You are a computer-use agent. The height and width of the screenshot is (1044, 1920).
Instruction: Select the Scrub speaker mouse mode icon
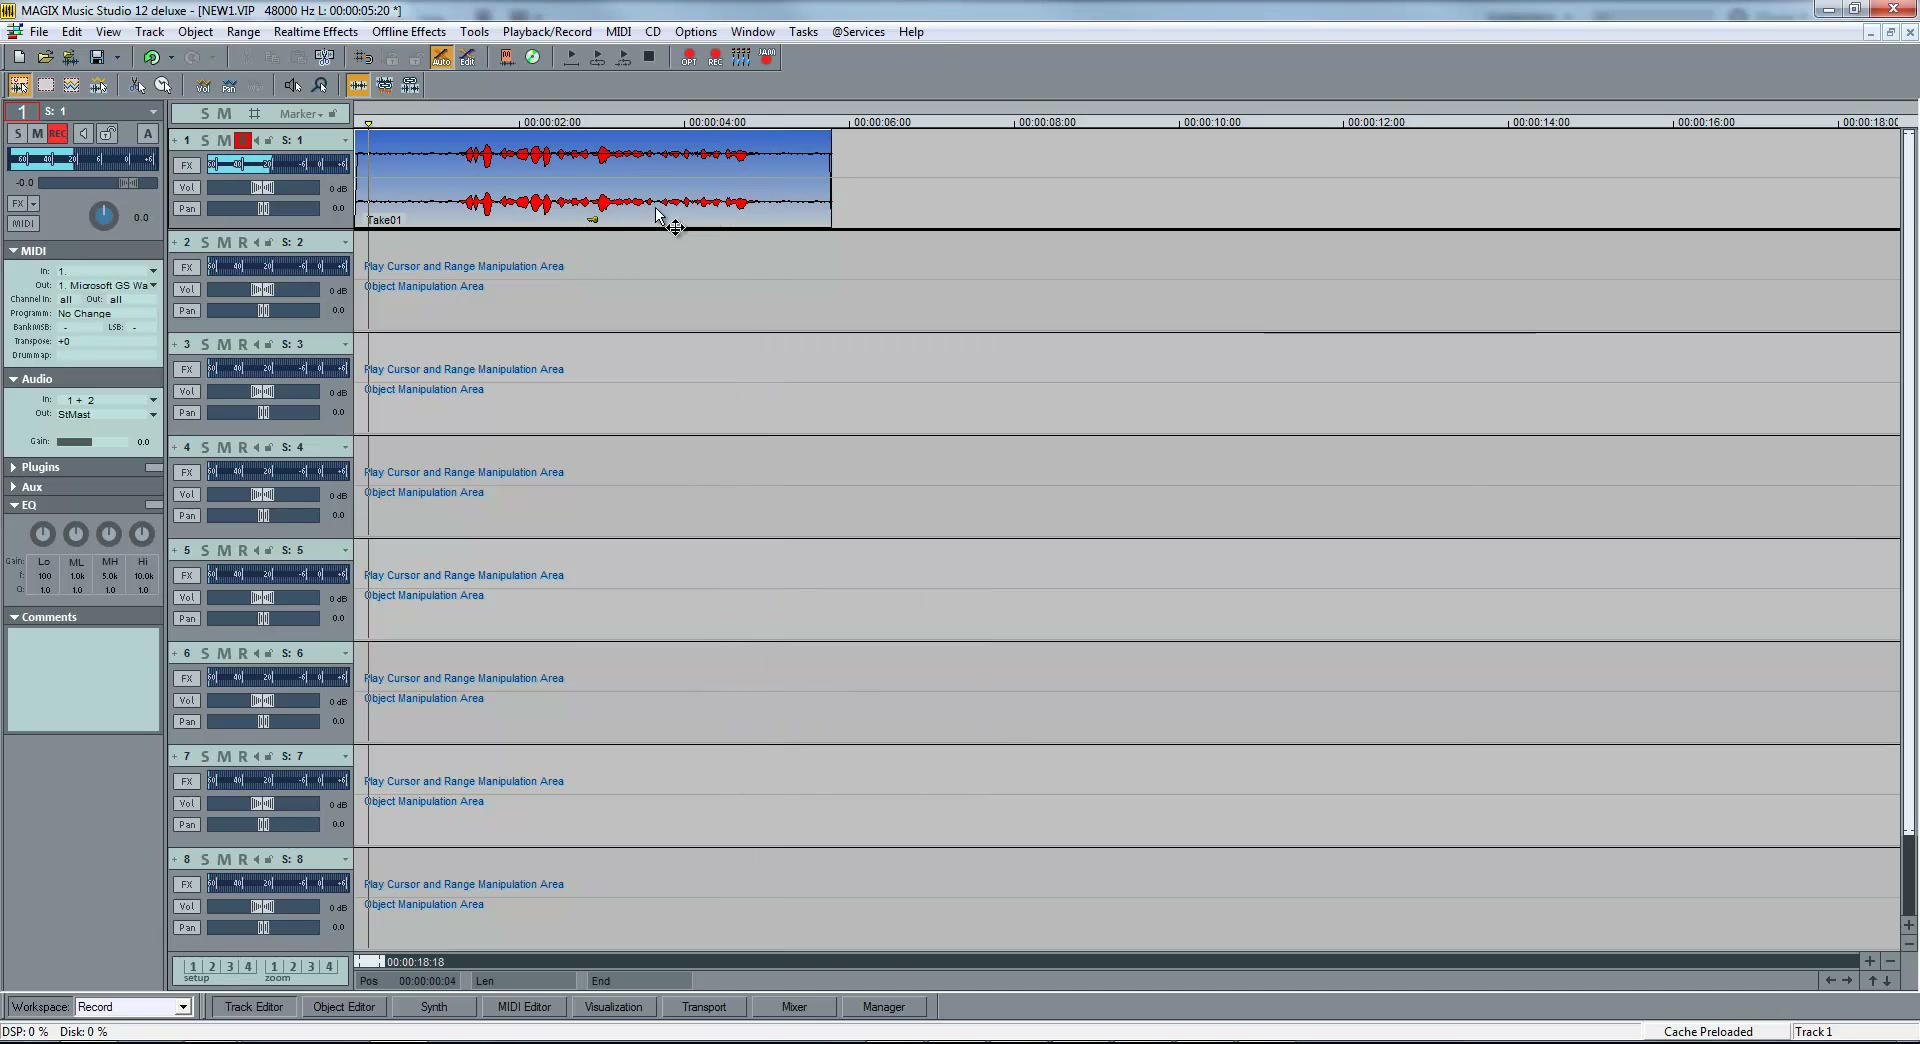[x=293, y=85]
